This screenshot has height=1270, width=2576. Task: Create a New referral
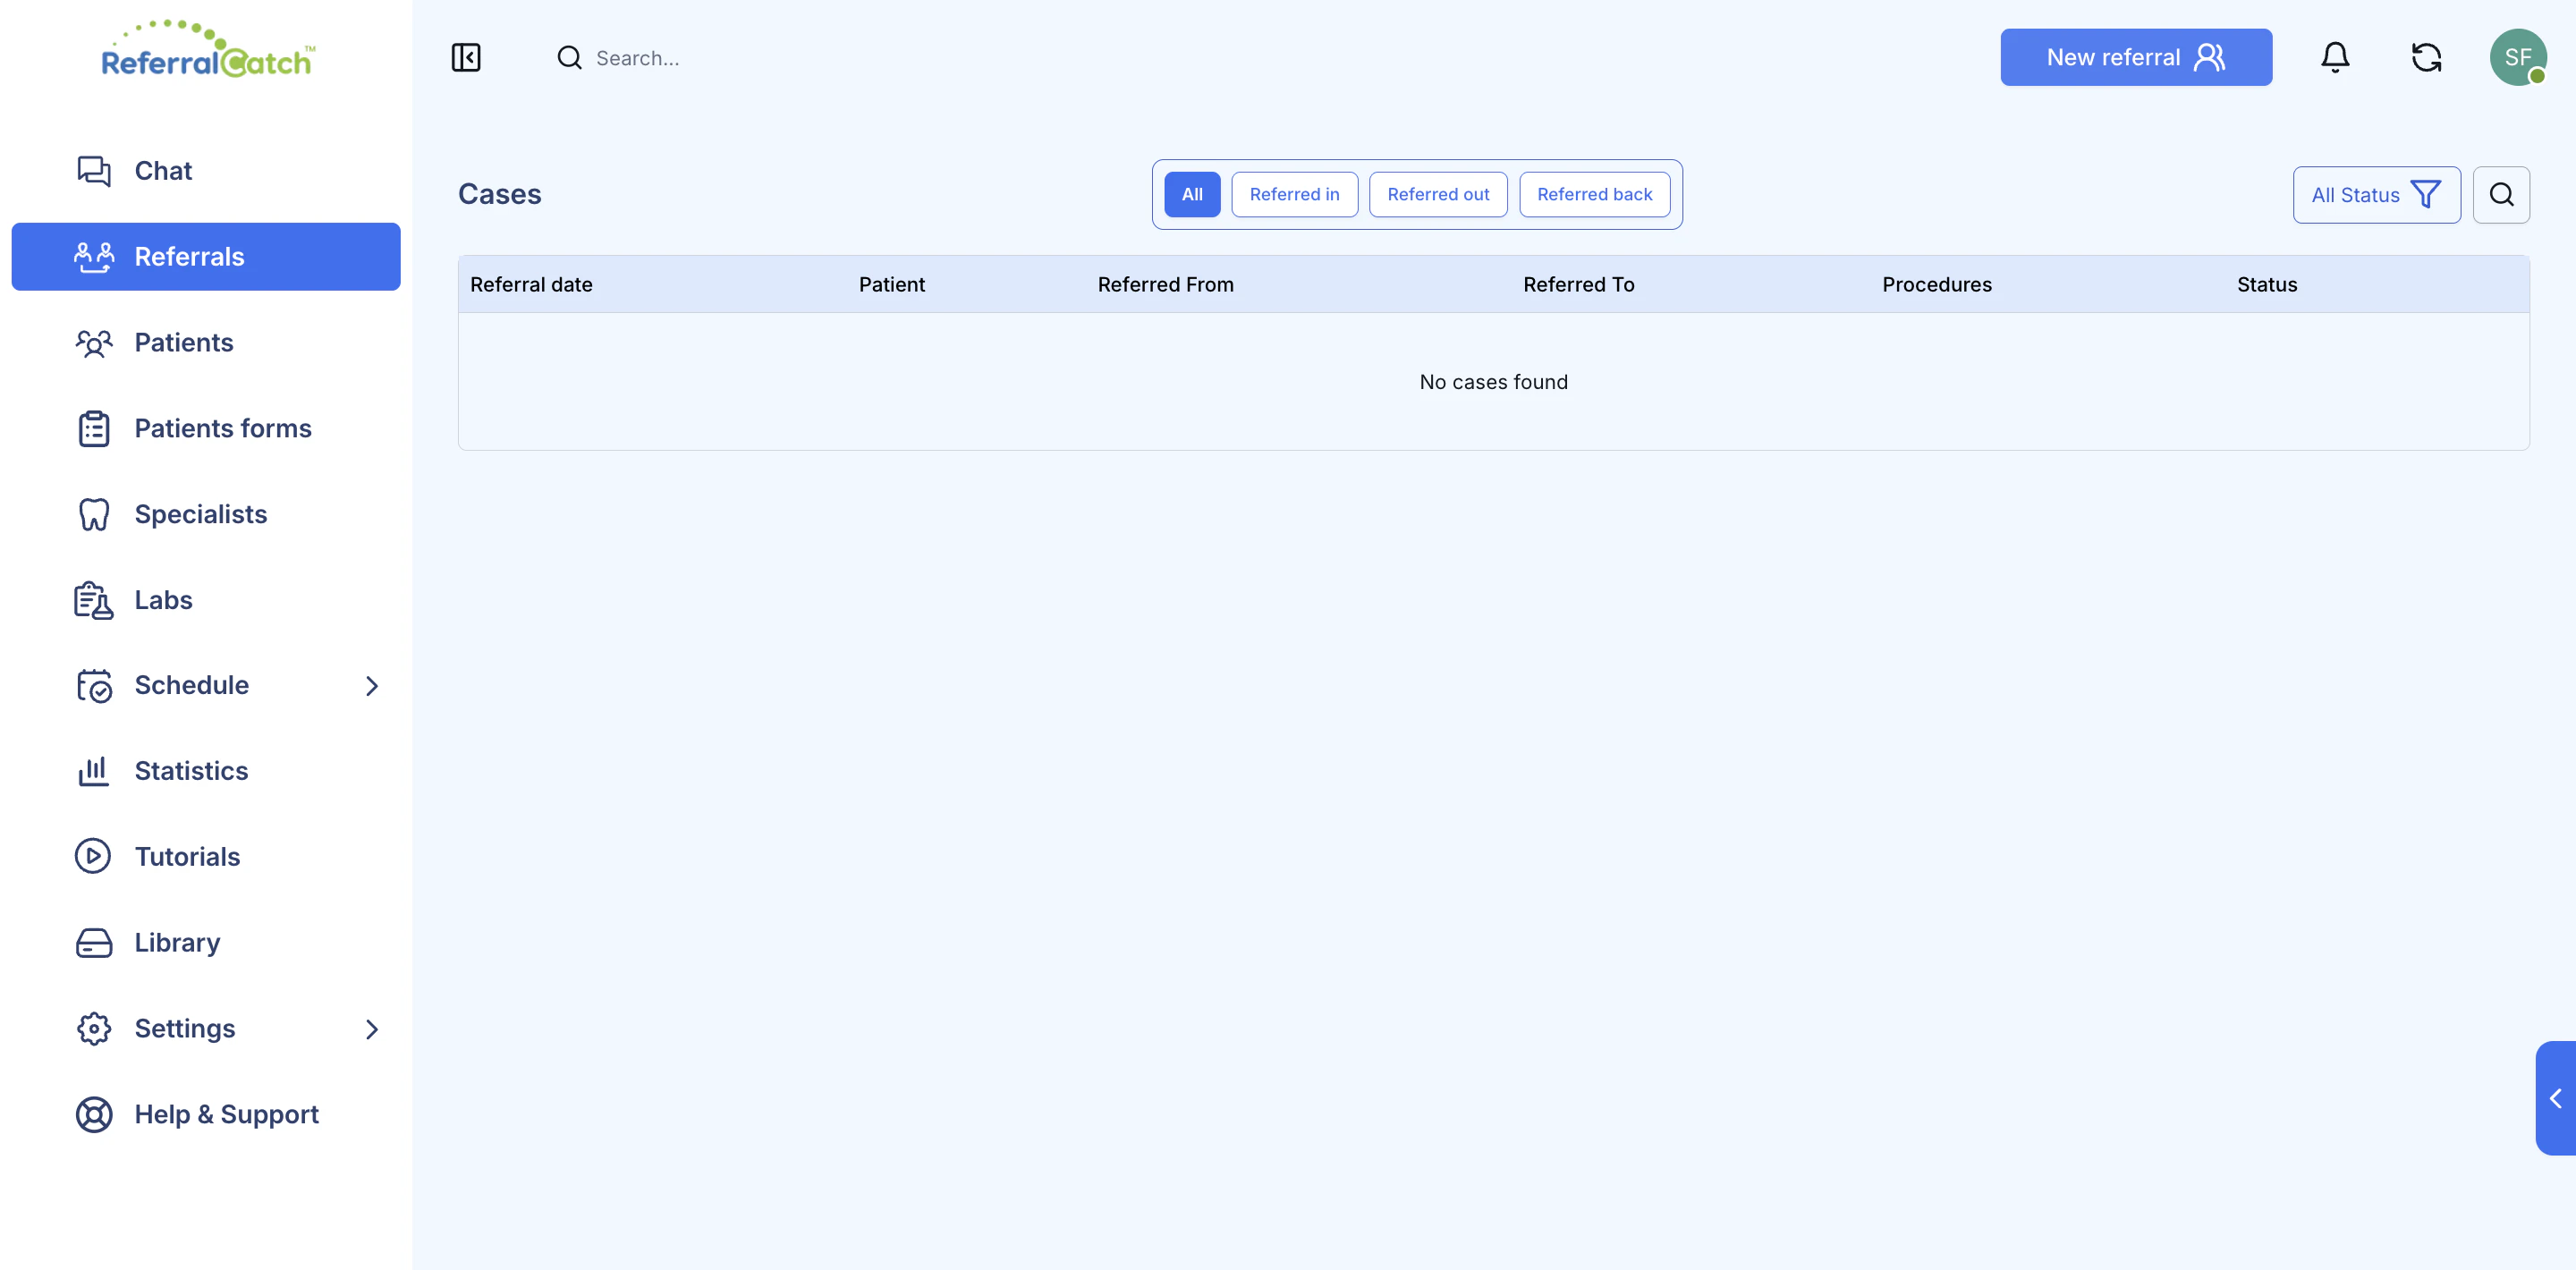click(2136, 58)
